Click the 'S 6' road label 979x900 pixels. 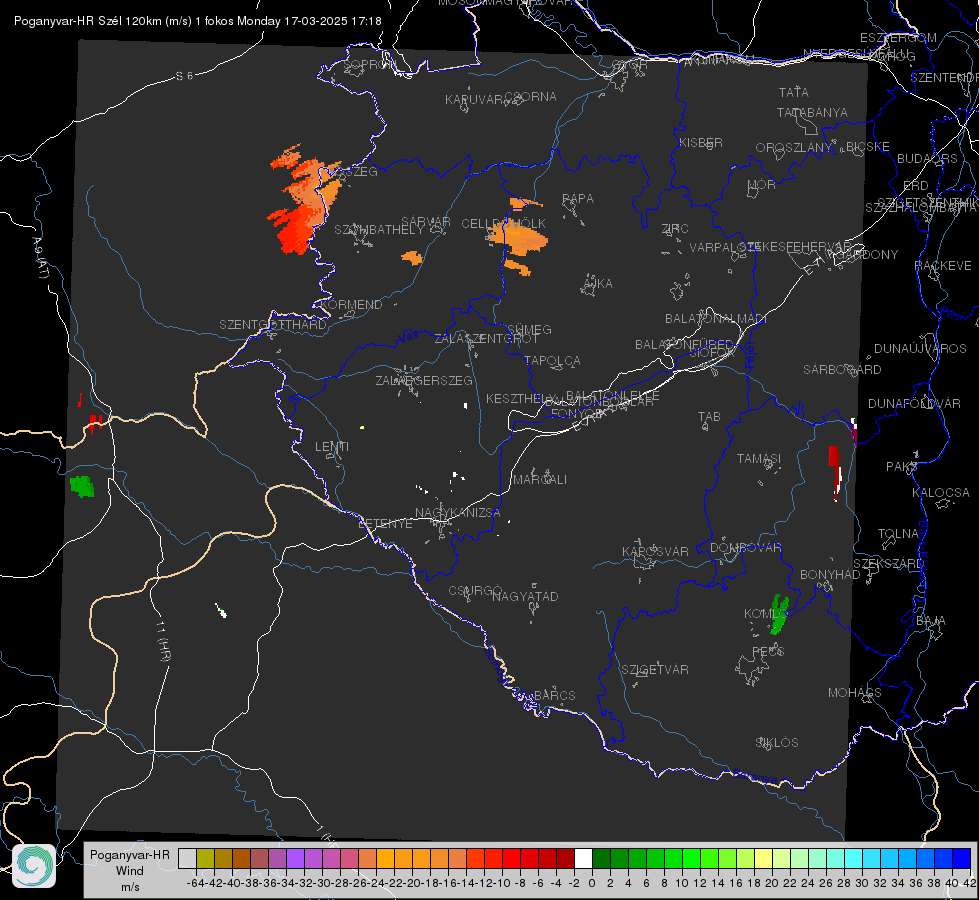click(185, 76)
